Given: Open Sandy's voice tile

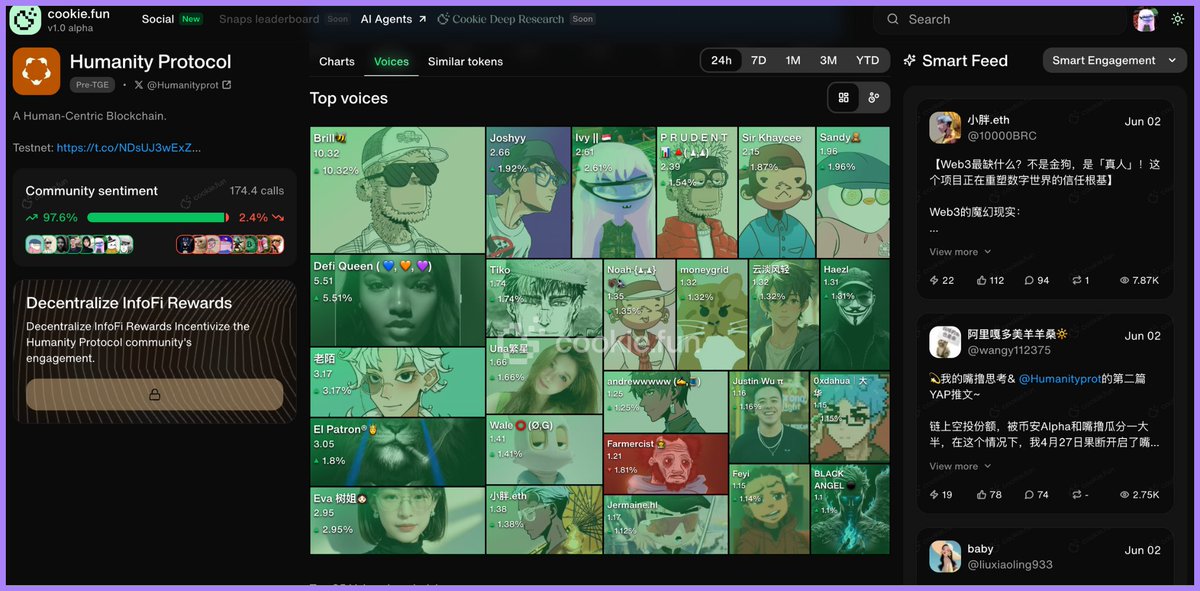Looking at the screenshot, I should (x=853, y=192).
